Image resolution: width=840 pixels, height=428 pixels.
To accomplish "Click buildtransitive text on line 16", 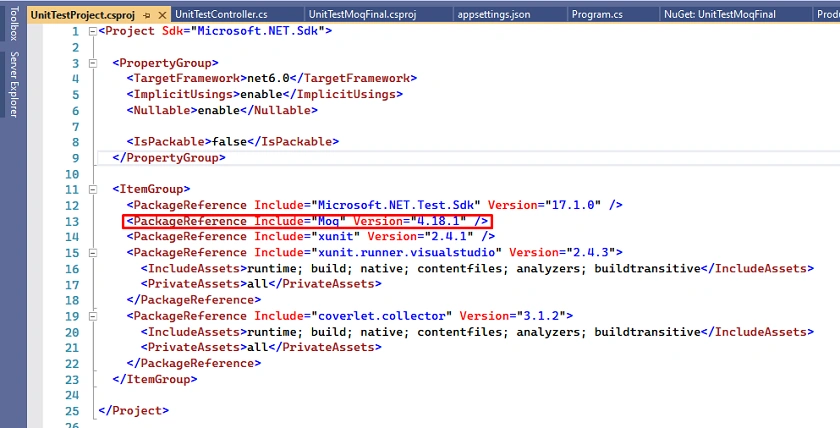I will pos(648,268).
